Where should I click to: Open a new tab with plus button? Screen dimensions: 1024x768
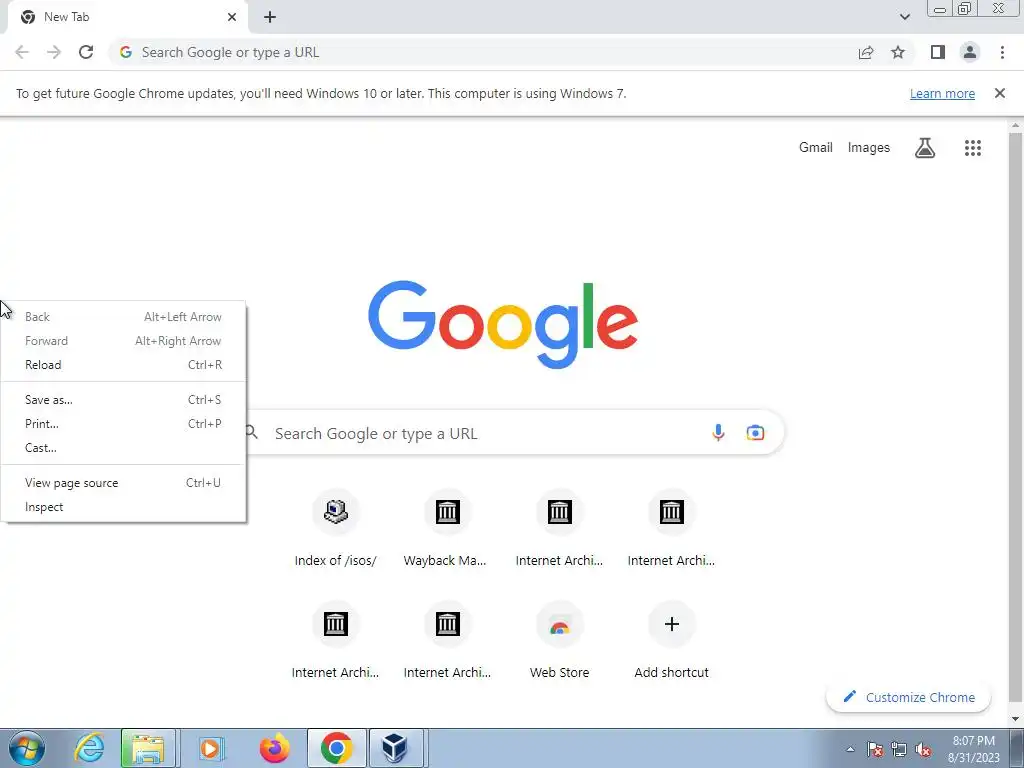(270, 18)
